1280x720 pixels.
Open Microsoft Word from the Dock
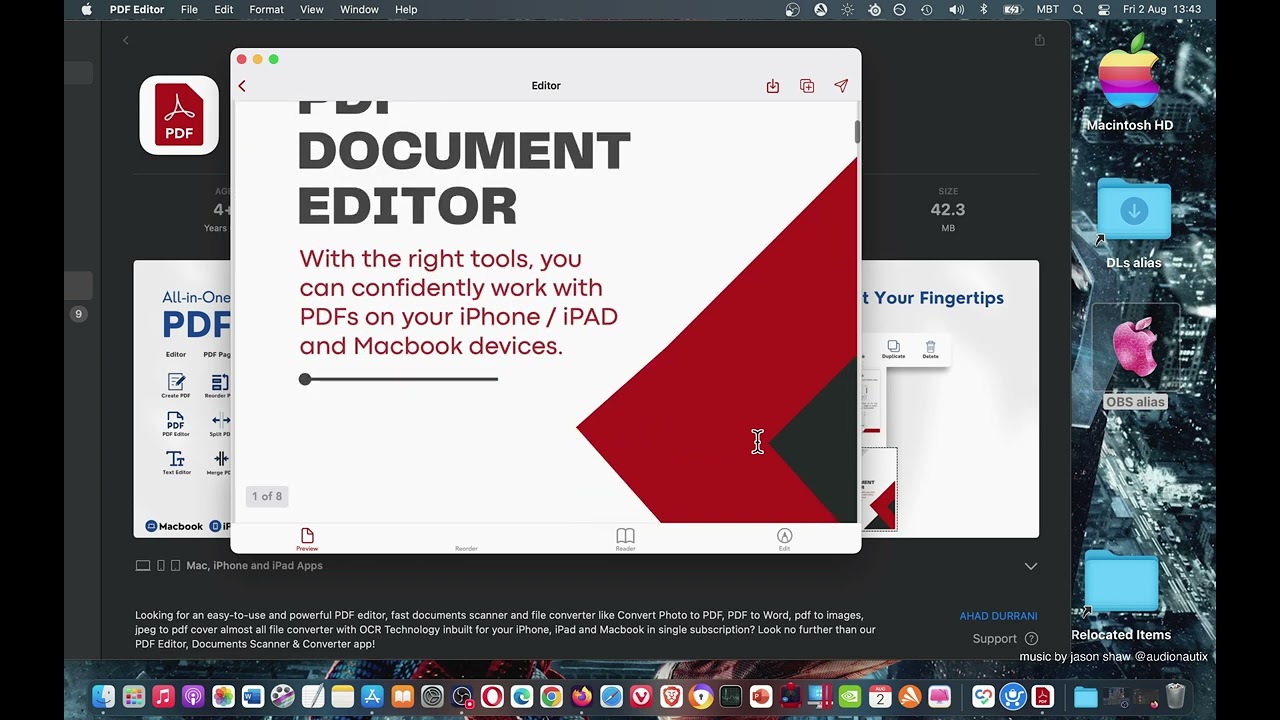tap(252, 696)
